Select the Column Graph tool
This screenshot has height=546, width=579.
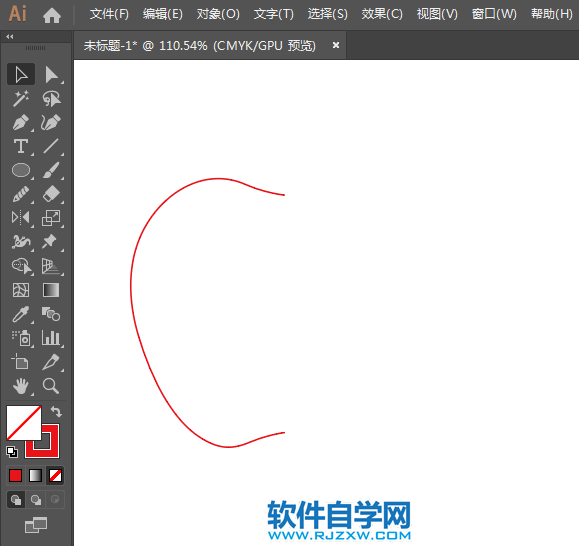(51, 338)
